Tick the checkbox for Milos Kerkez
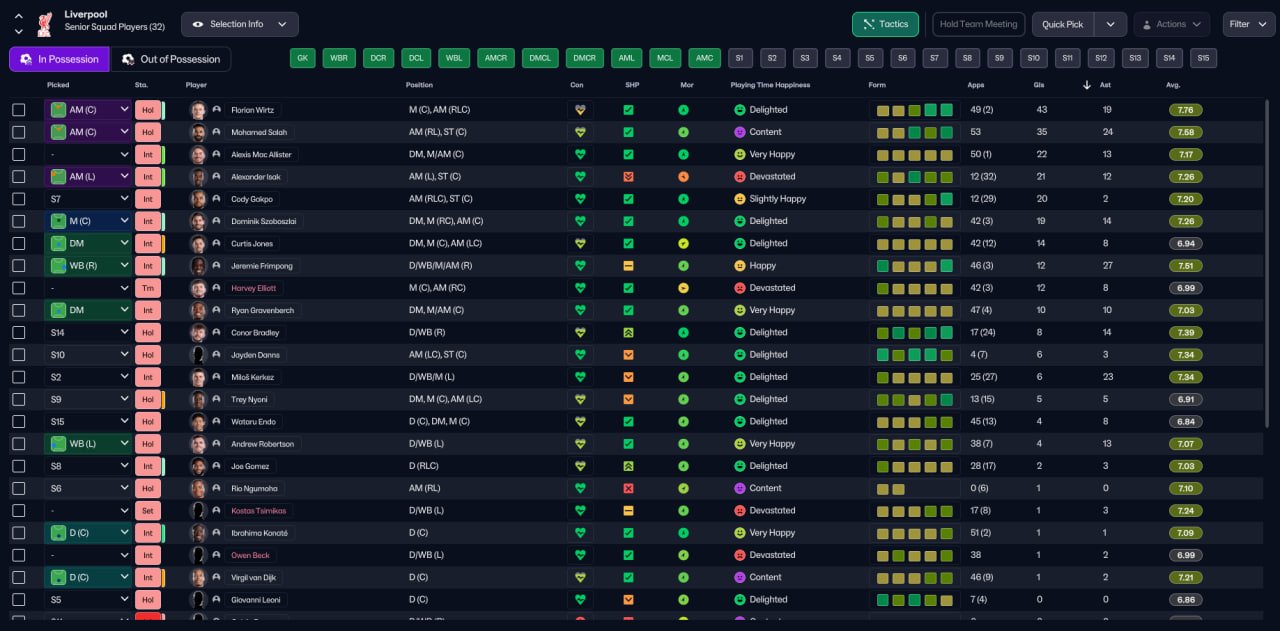 pyautogui.click(x=18, y=377)
